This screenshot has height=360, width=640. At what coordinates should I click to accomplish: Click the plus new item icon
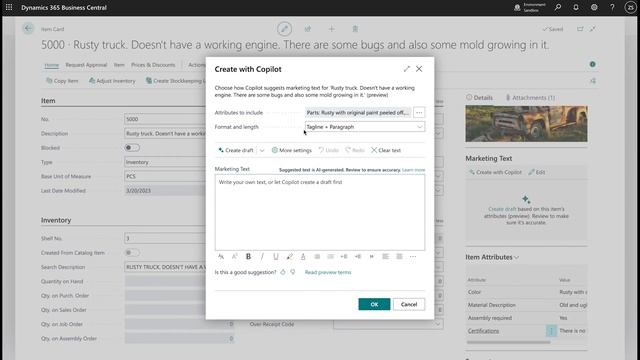click(331, 29)
